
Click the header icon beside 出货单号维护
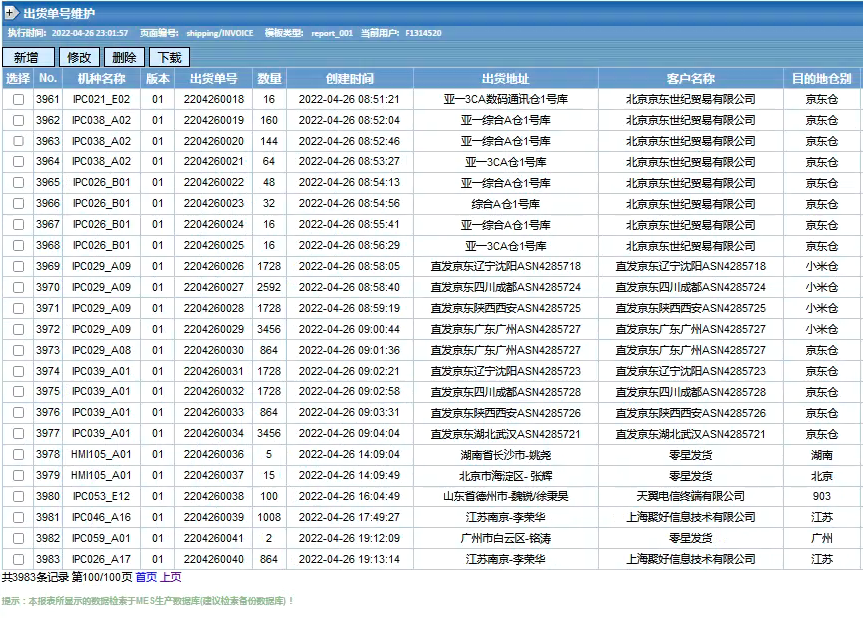click(11, 14)
